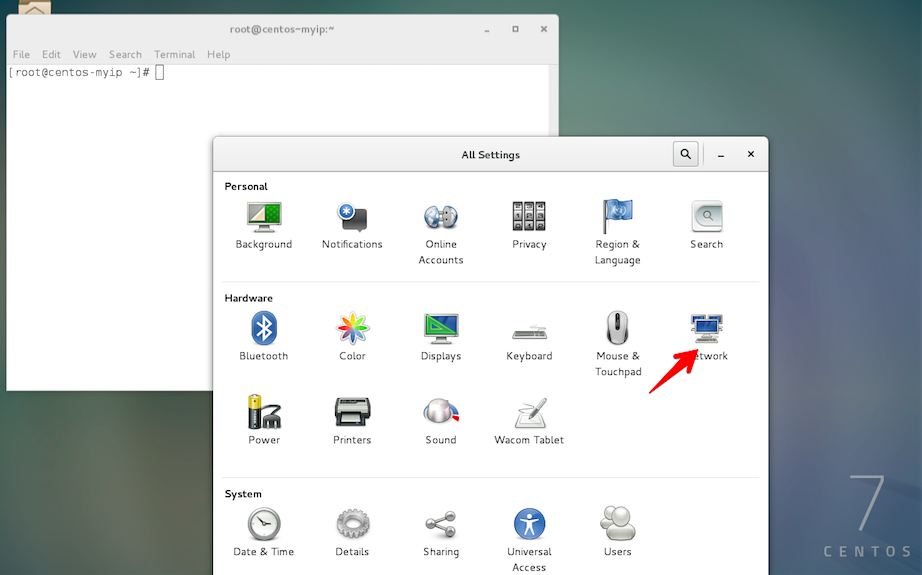This screenshot has height=575, width=922.
Task: Open the Help menu in the terminal
Action: pos(219,54)
